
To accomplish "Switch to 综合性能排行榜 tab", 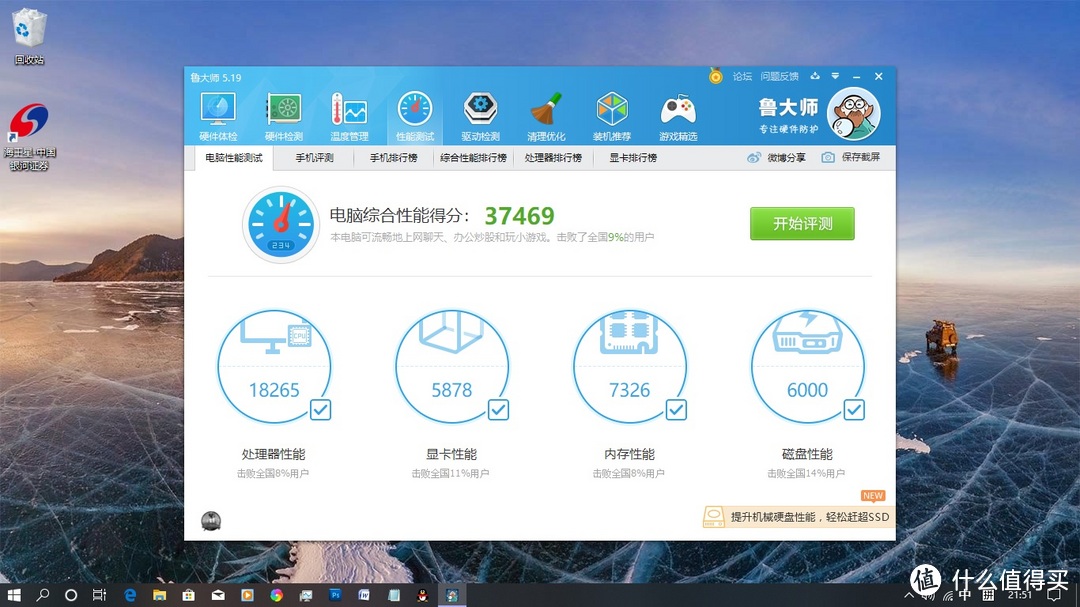I will [x=473, y=158].
